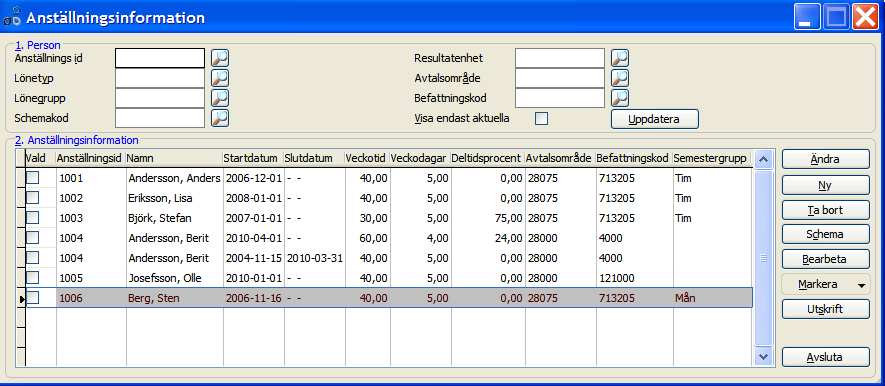
Task: Click the Ta bort button
Action: click(x=826, y=210)
